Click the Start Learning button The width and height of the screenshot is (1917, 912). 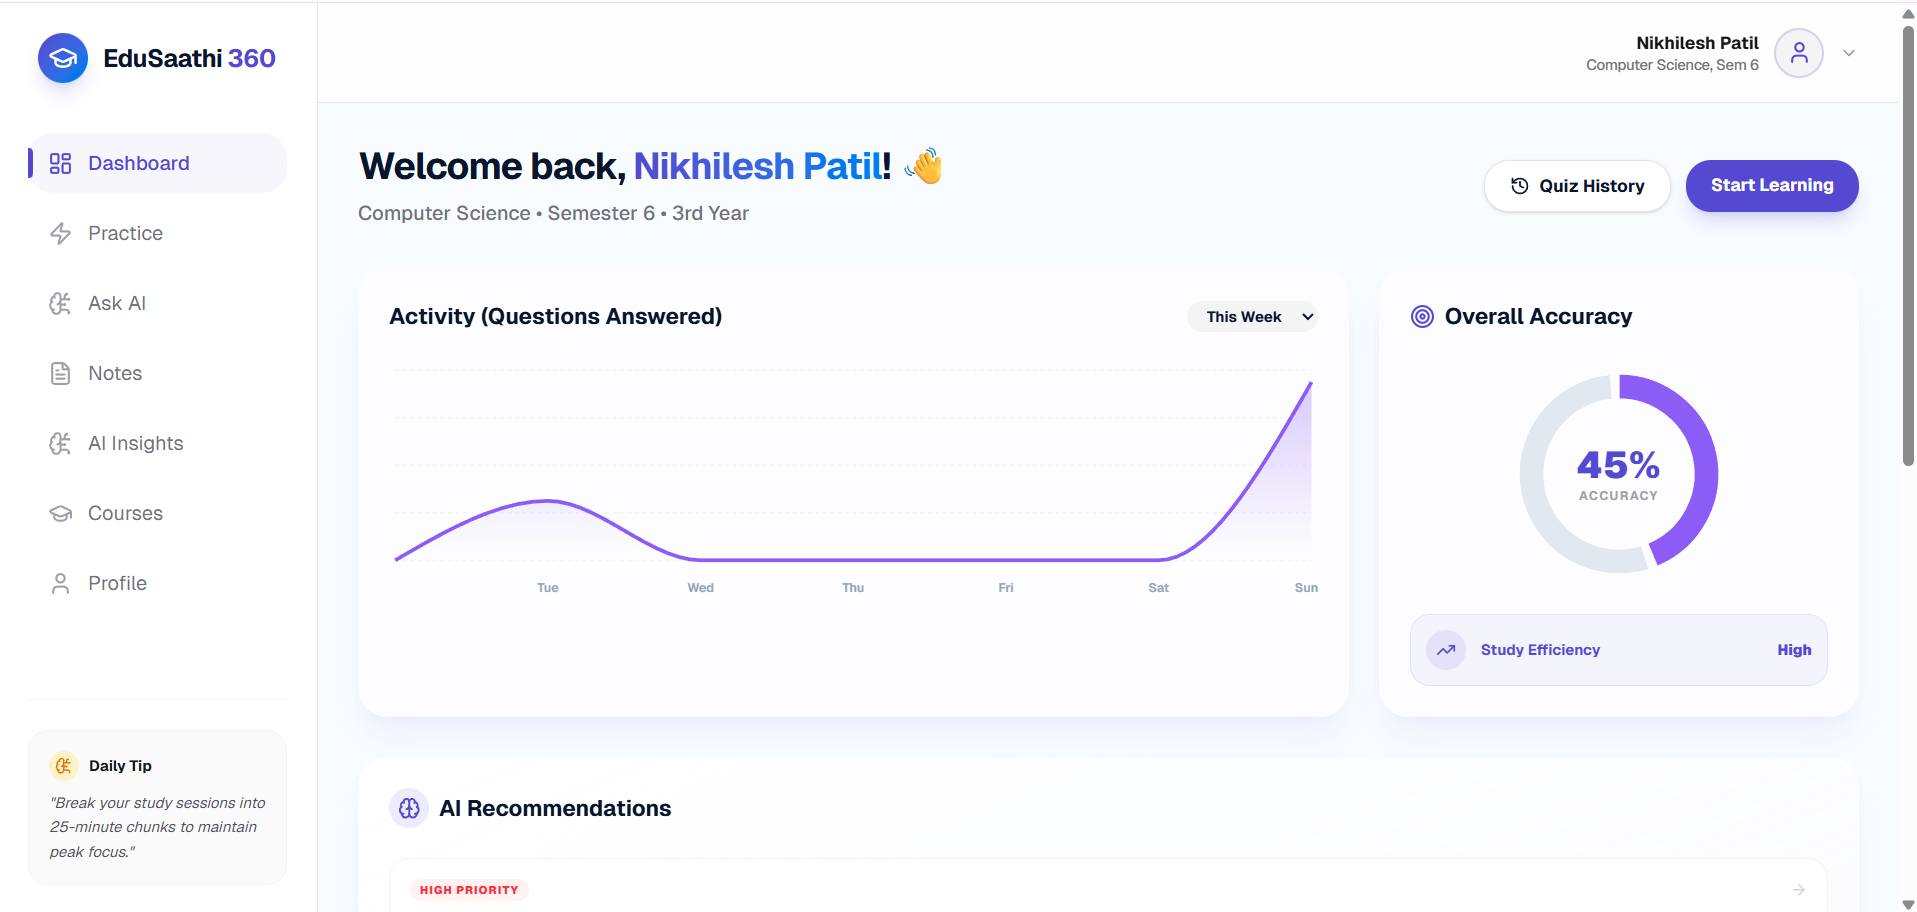1772,186
